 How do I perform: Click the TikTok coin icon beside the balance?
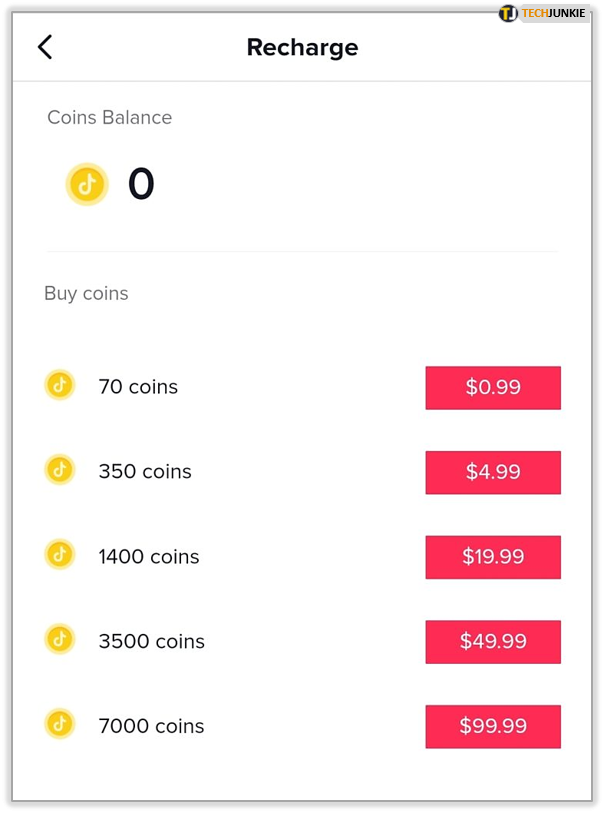(x=87, y=184)
